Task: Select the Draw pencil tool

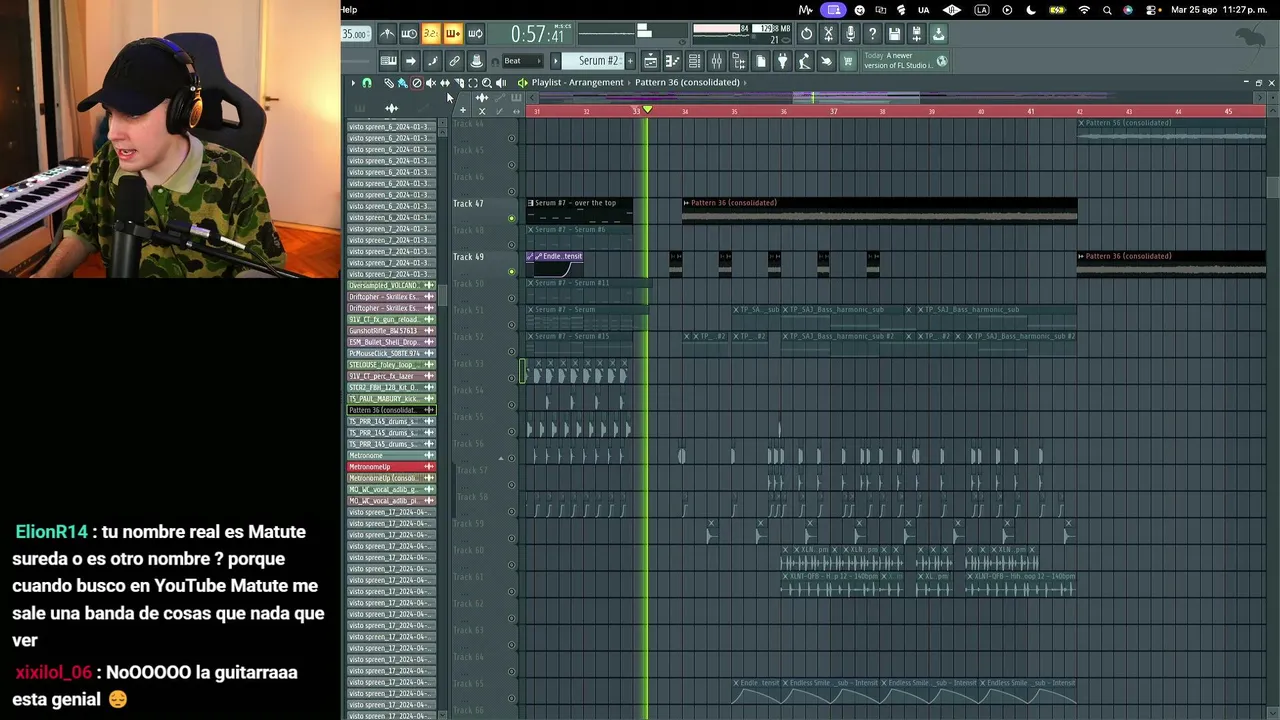Action: click(389, 83)
